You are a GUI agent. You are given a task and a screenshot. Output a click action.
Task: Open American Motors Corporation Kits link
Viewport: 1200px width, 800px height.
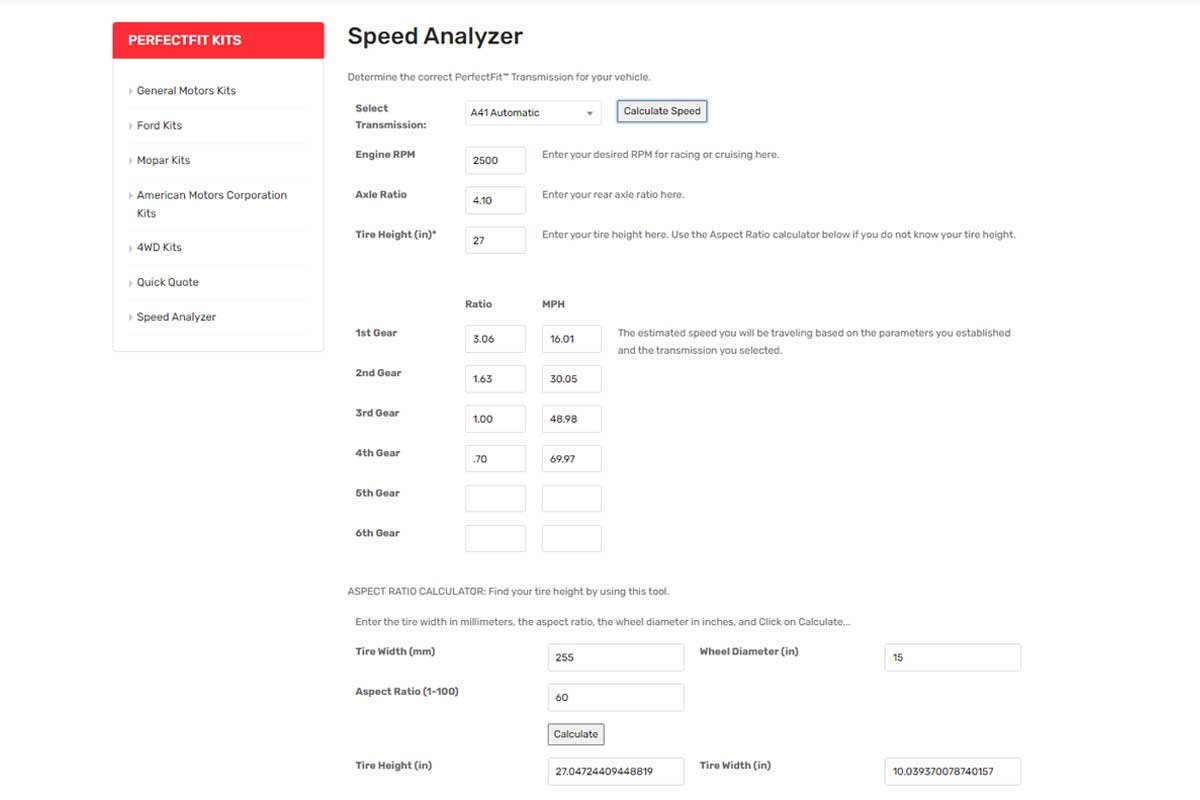coord(211,196)
